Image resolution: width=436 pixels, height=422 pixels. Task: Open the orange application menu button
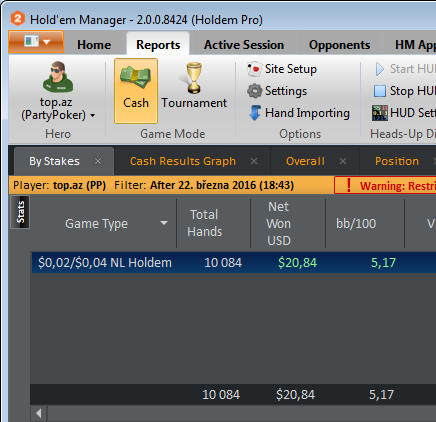tap(36, 42)
